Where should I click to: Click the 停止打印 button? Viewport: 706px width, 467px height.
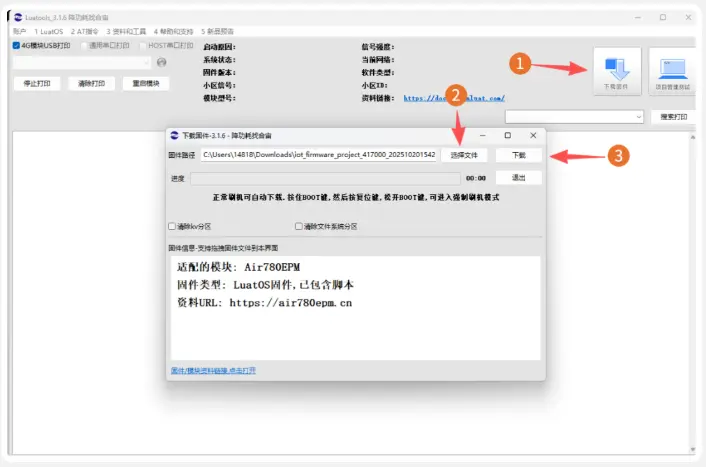coord(37,83)
